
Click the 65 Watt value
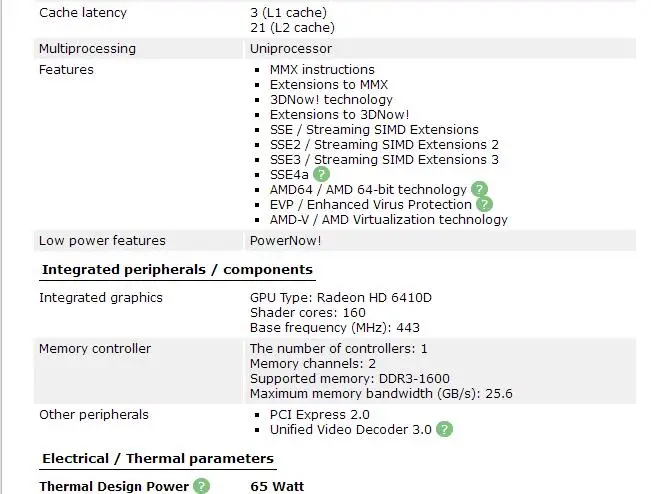click(x=277, y=487)
